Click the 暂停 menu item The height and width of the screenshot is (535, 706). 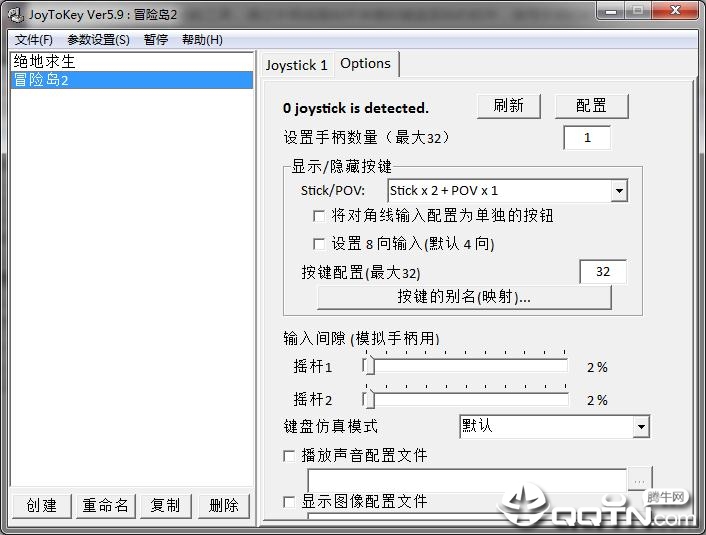tap(156, 40)
